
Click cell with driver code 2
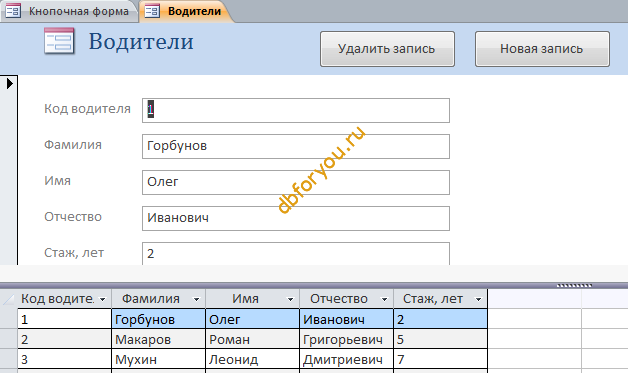(64, 339)
